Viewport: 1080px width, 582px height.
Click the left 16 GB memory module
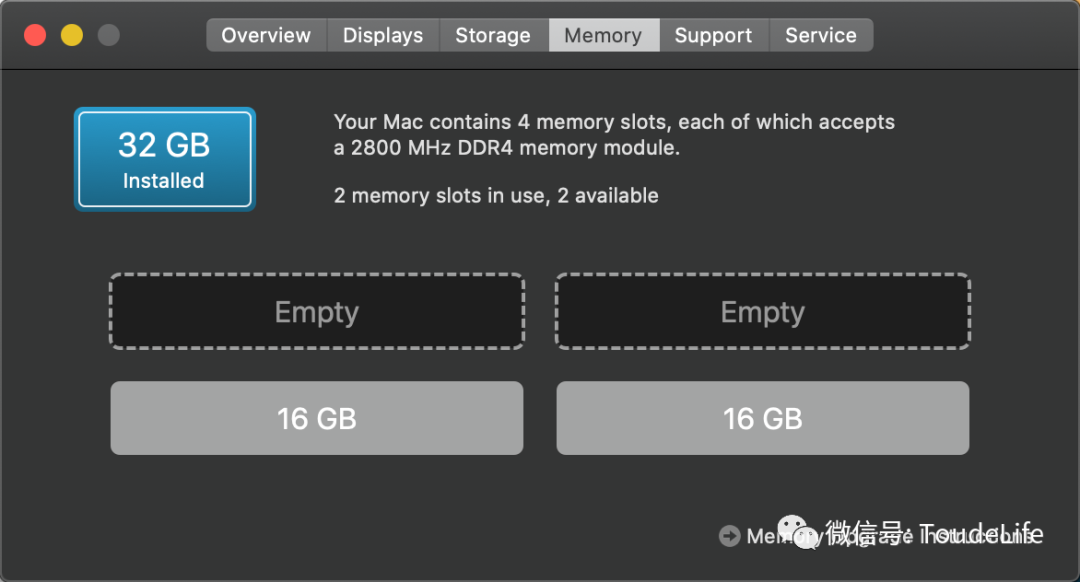[316, 418]
